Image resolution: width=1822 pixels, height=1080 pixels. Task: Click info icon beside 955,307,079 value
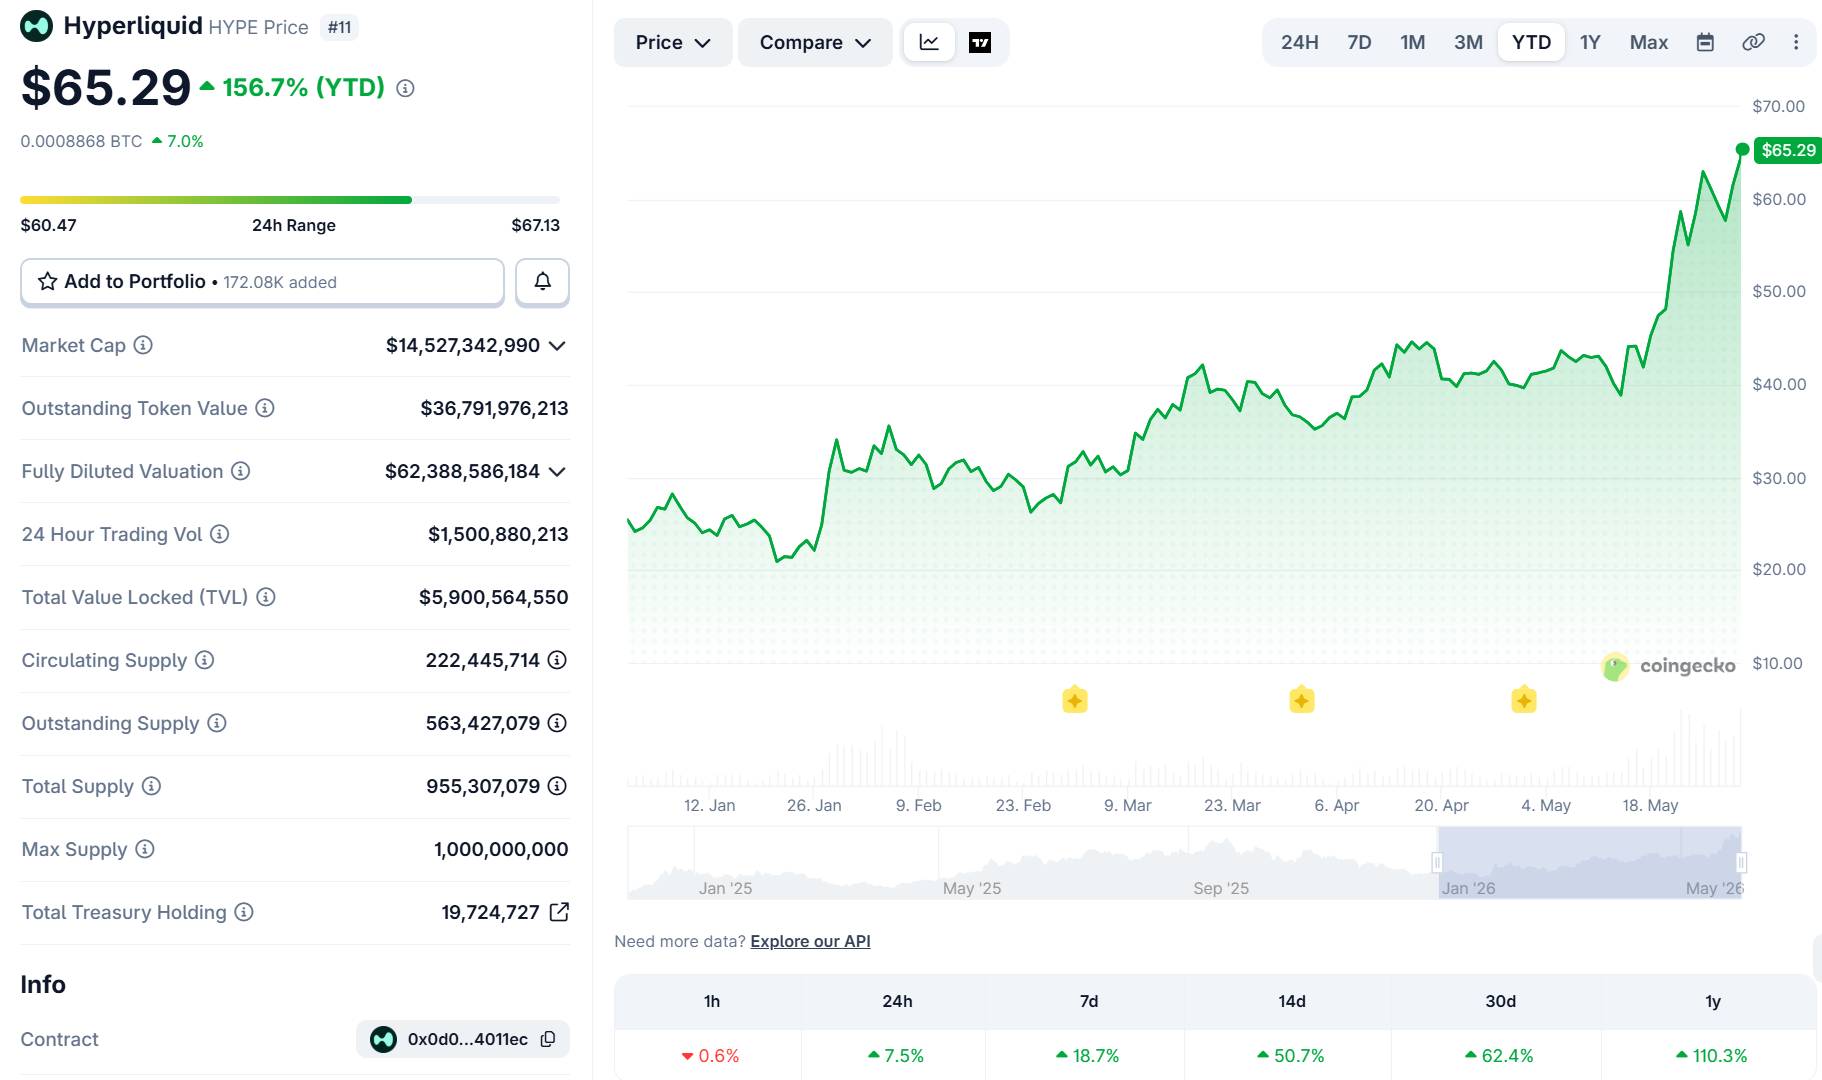[x=558, y=786]
